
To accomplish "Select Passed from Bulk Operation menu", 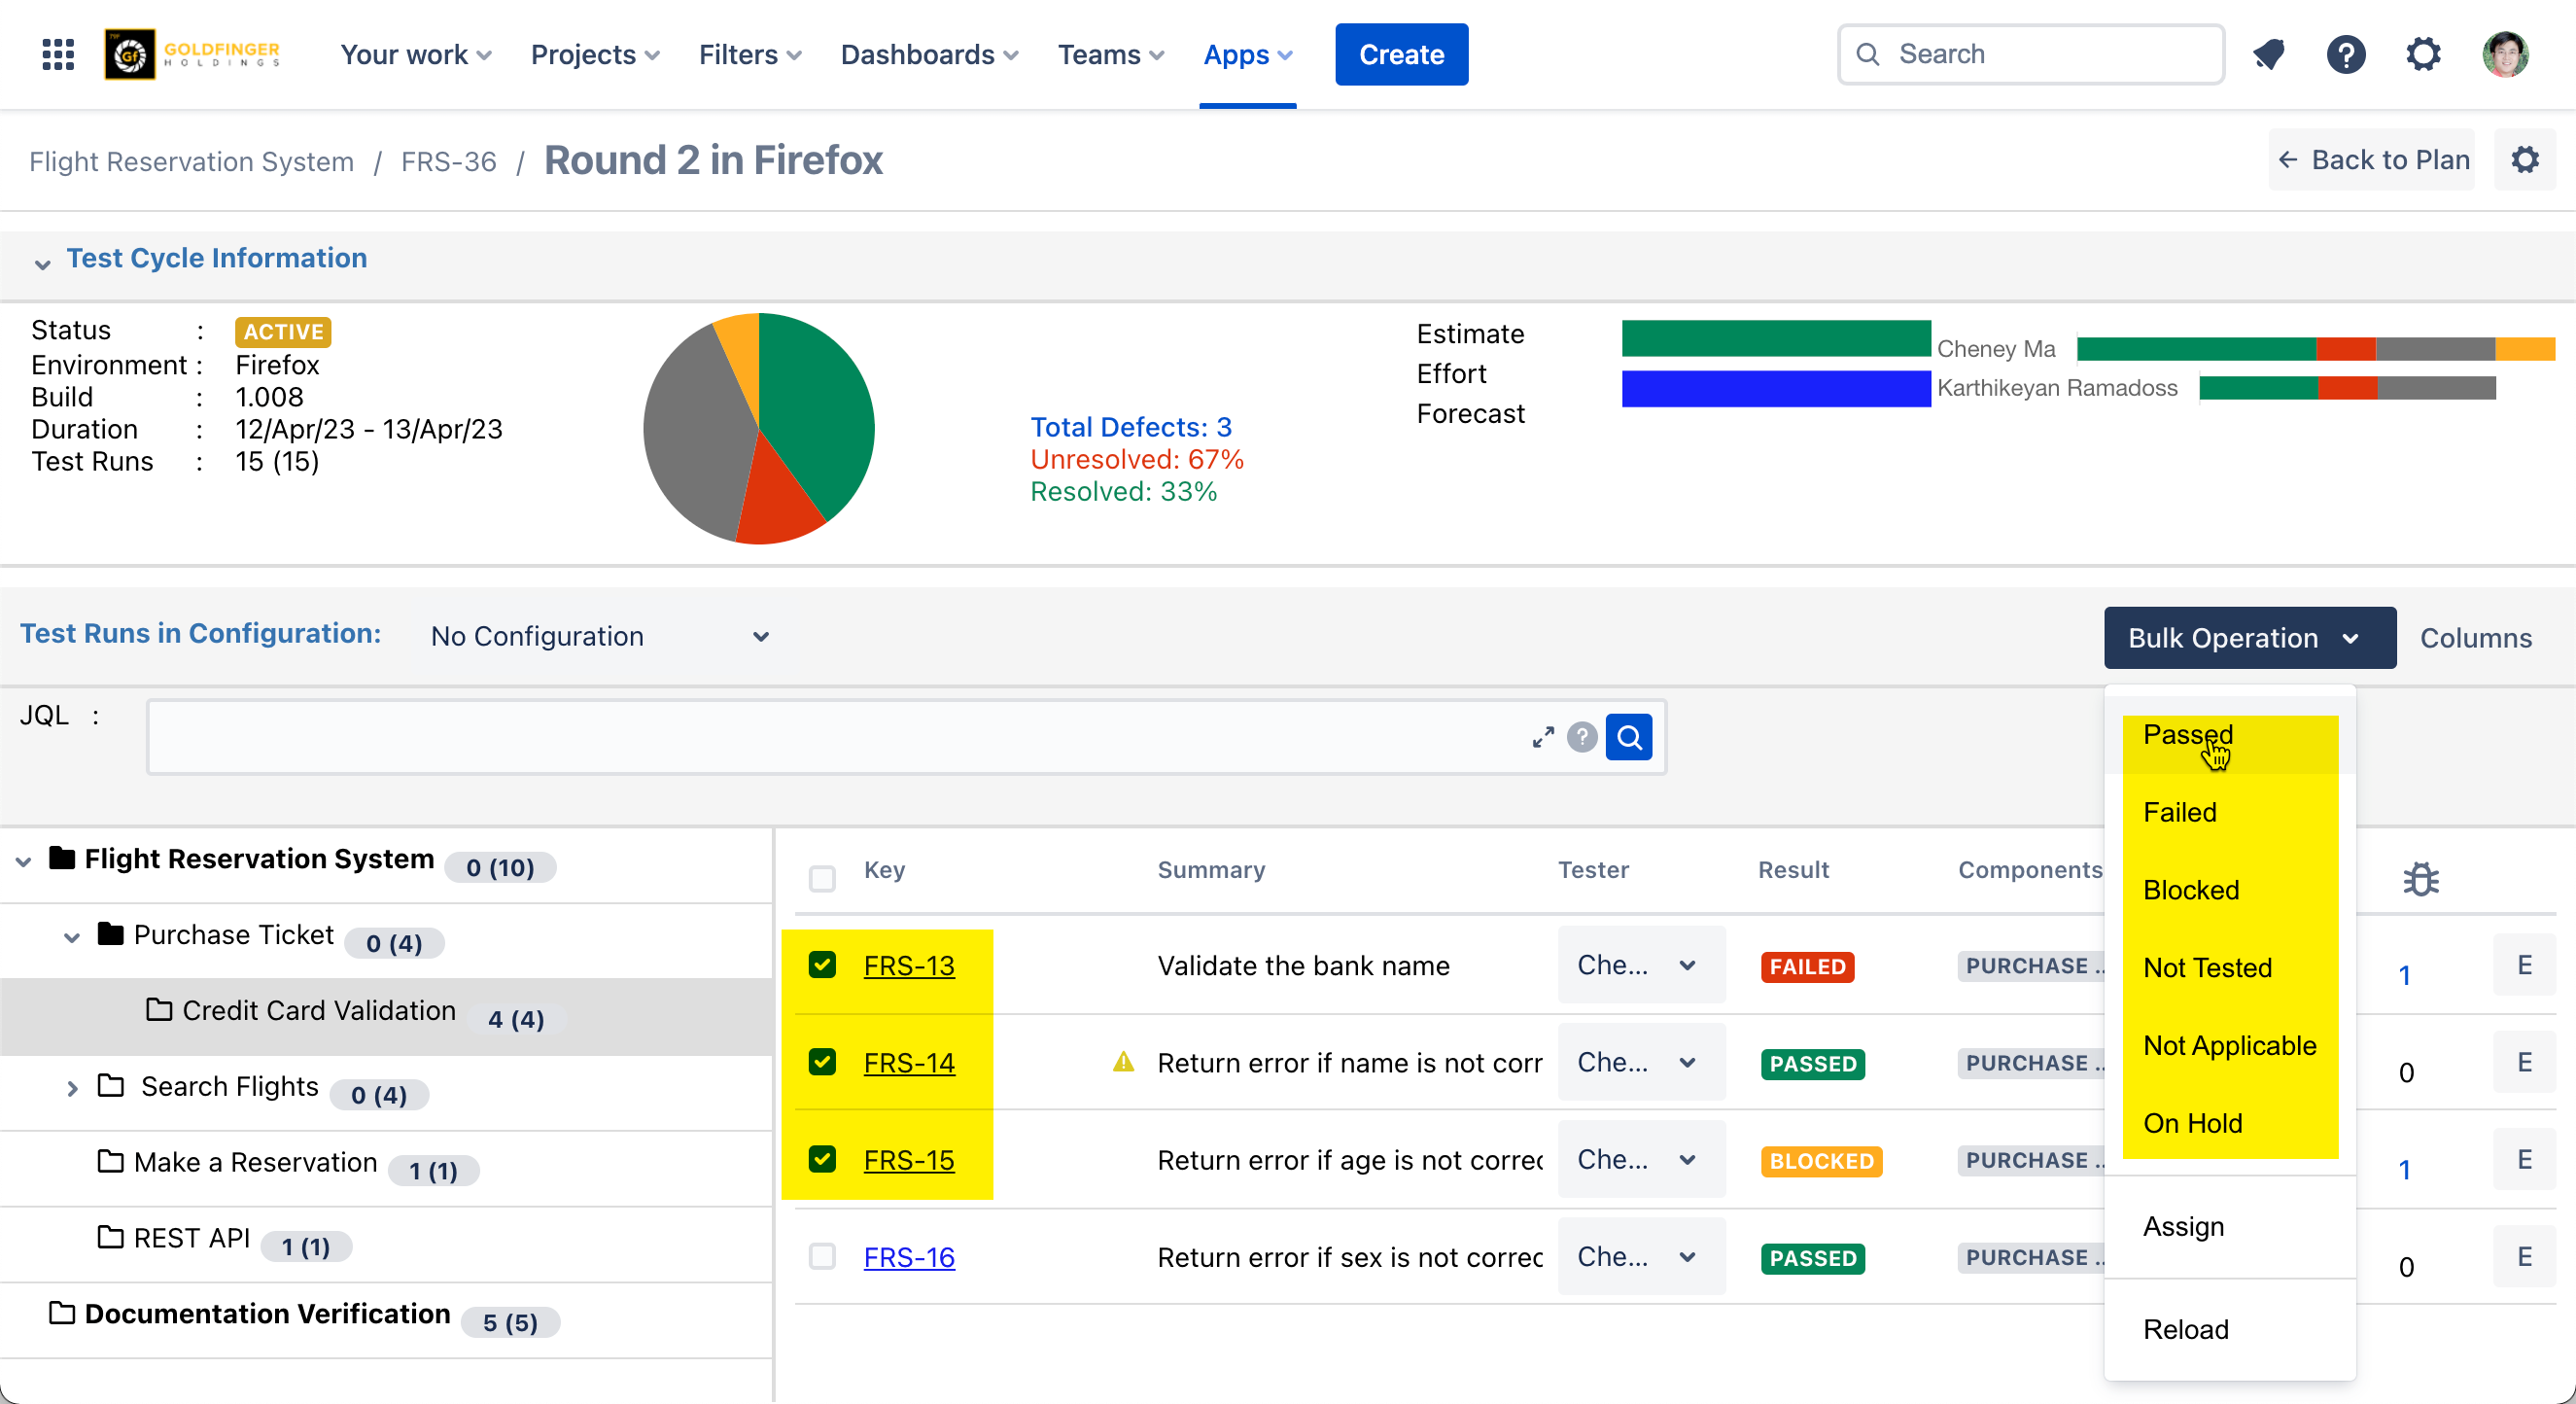I will coord(2187,735).
